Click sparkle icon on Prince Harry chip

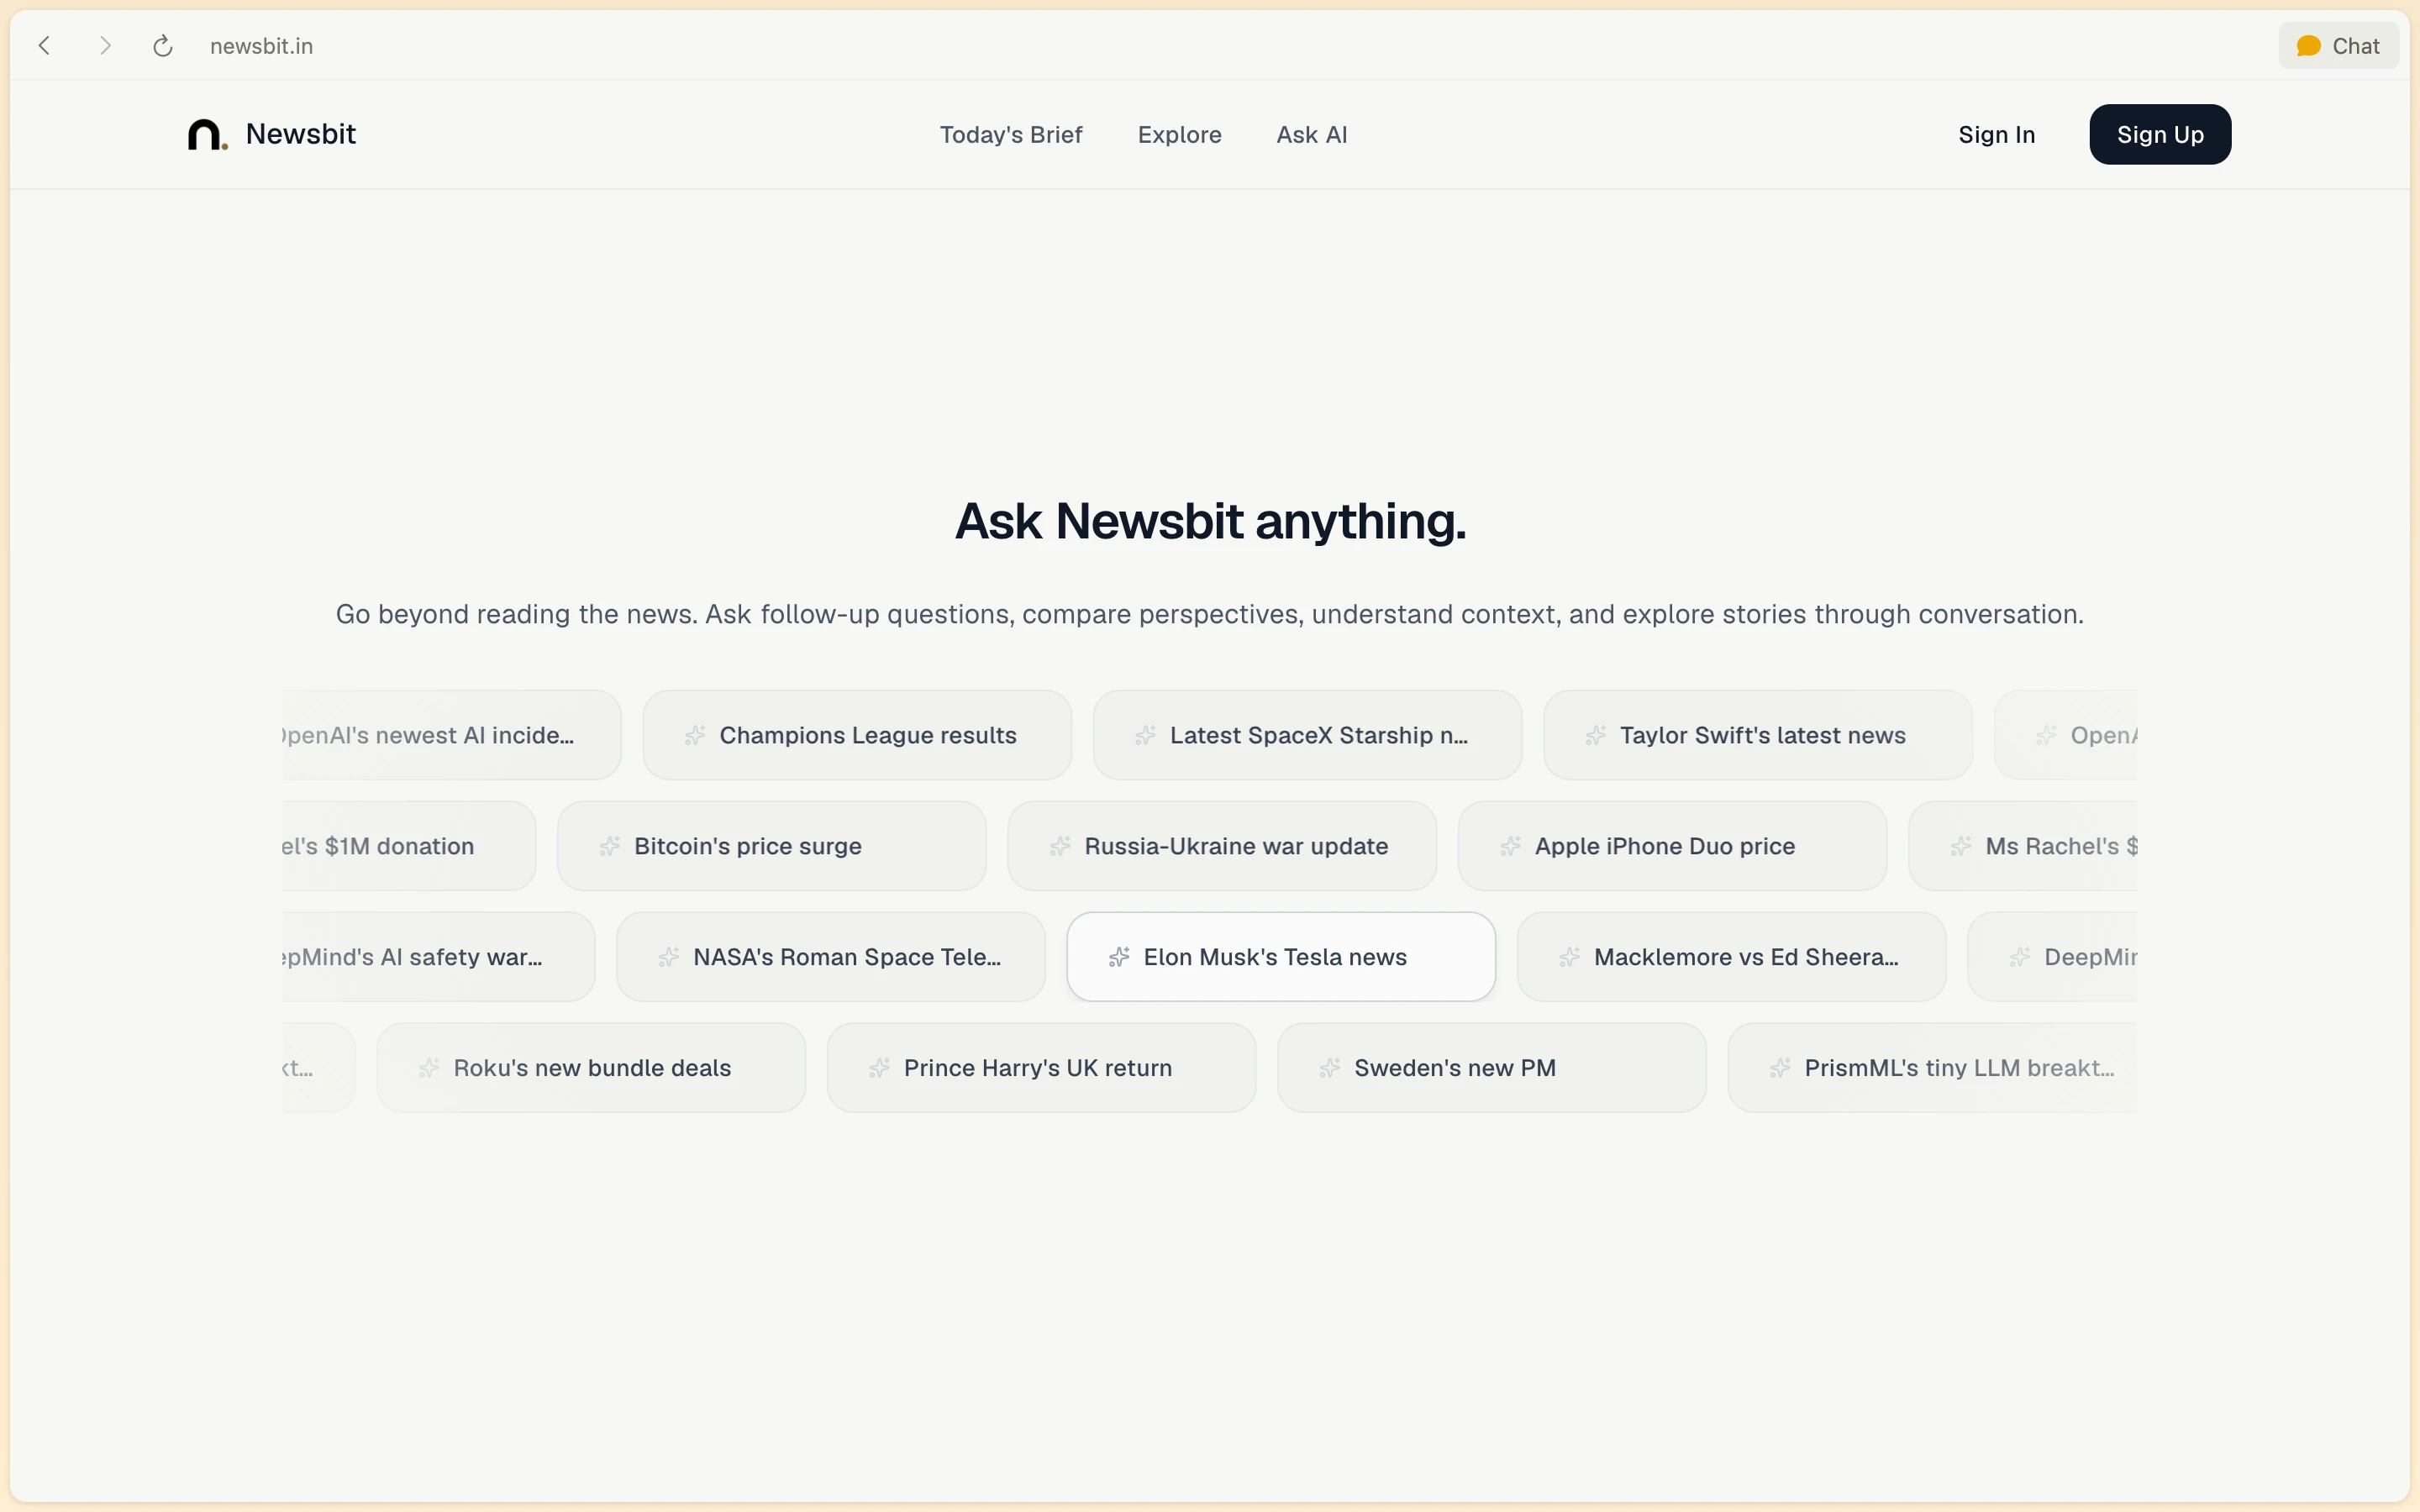pyautogui.click(x=879, y=1068)
